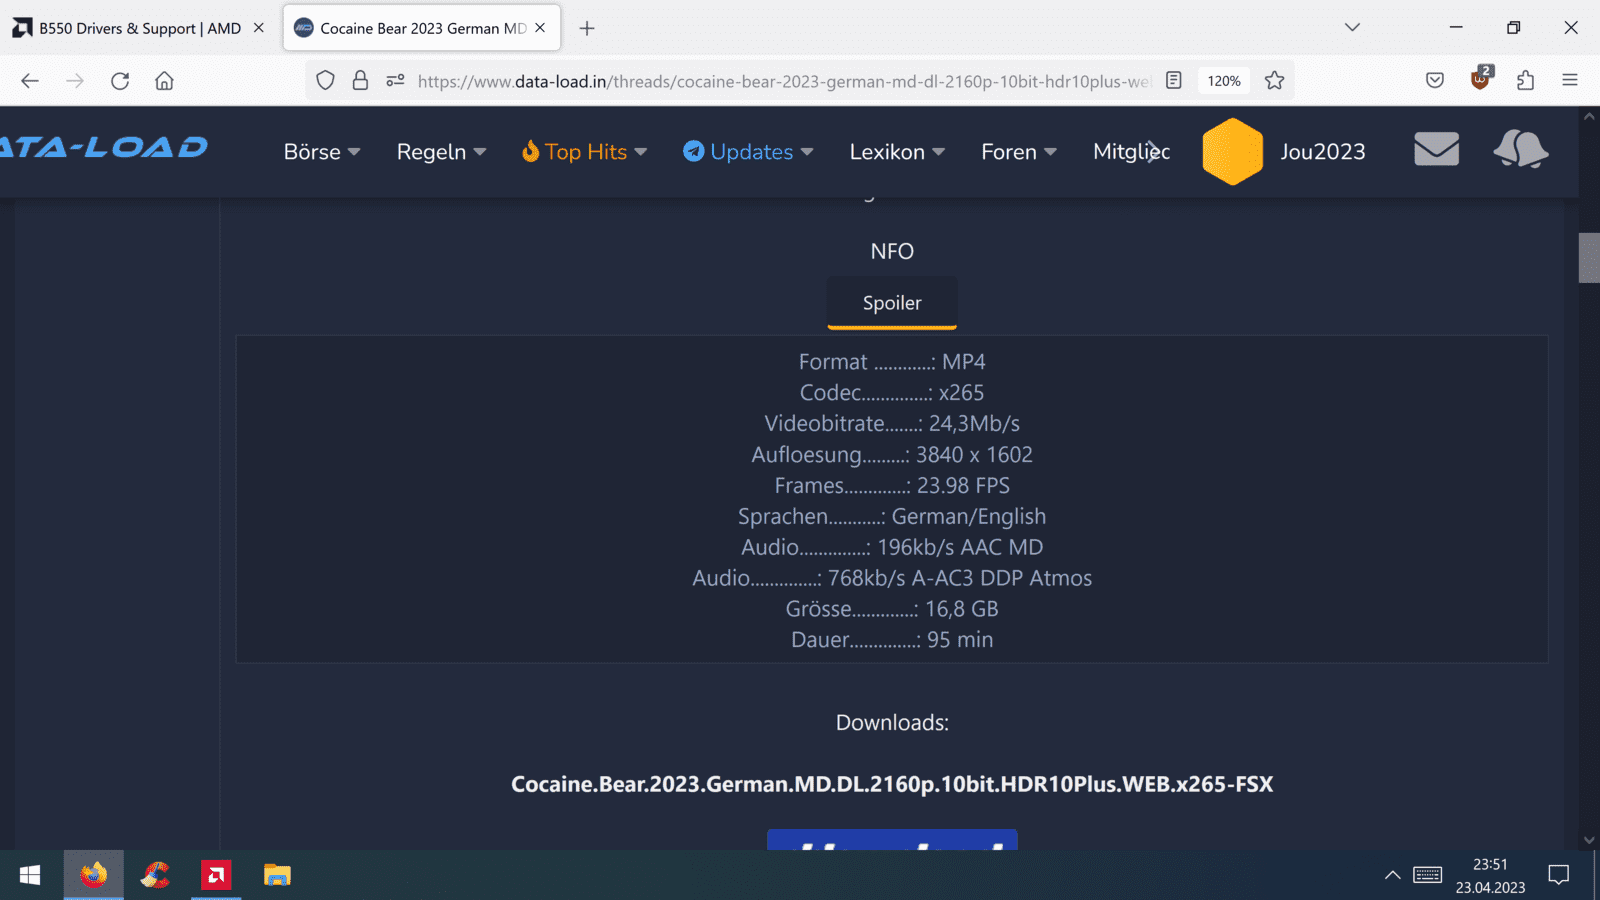This screenshot has width=1600, height=900.
Task: Open tracking protection shield info
Action: (325, 81)
